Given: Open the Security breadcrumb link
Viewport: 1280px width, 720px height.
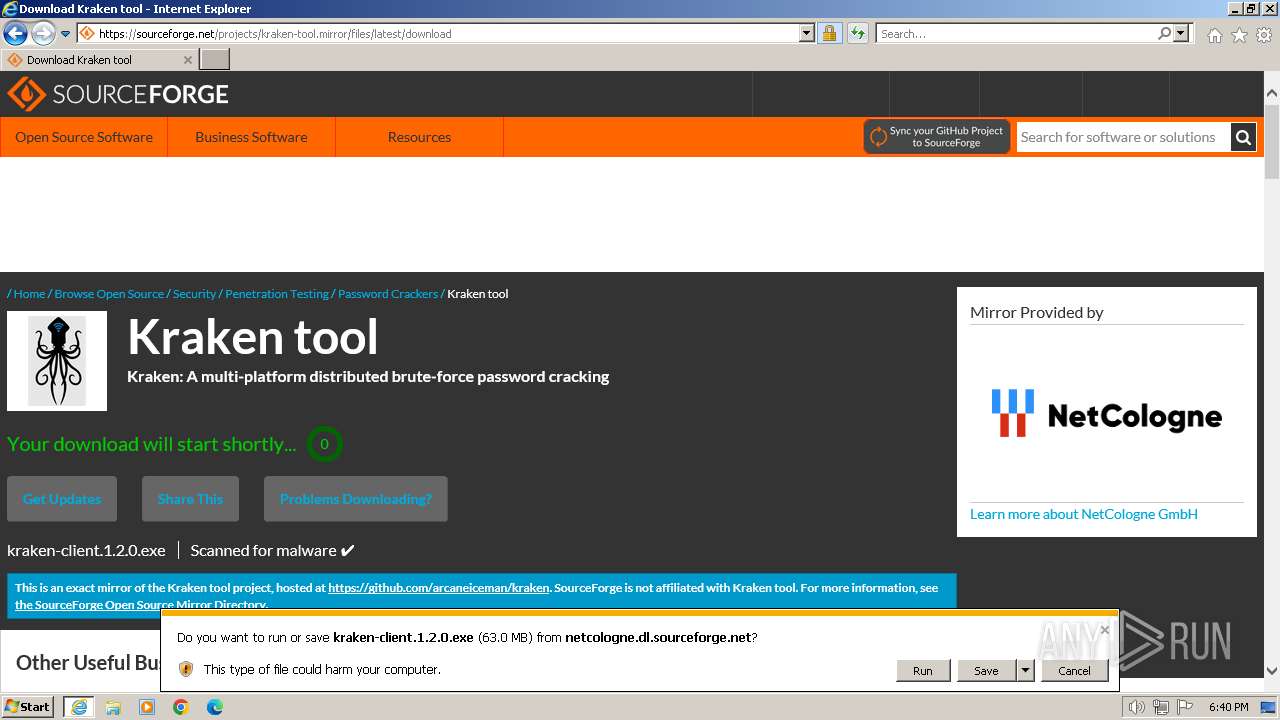Looking at the screenshot, I should [x=194, y=294].
